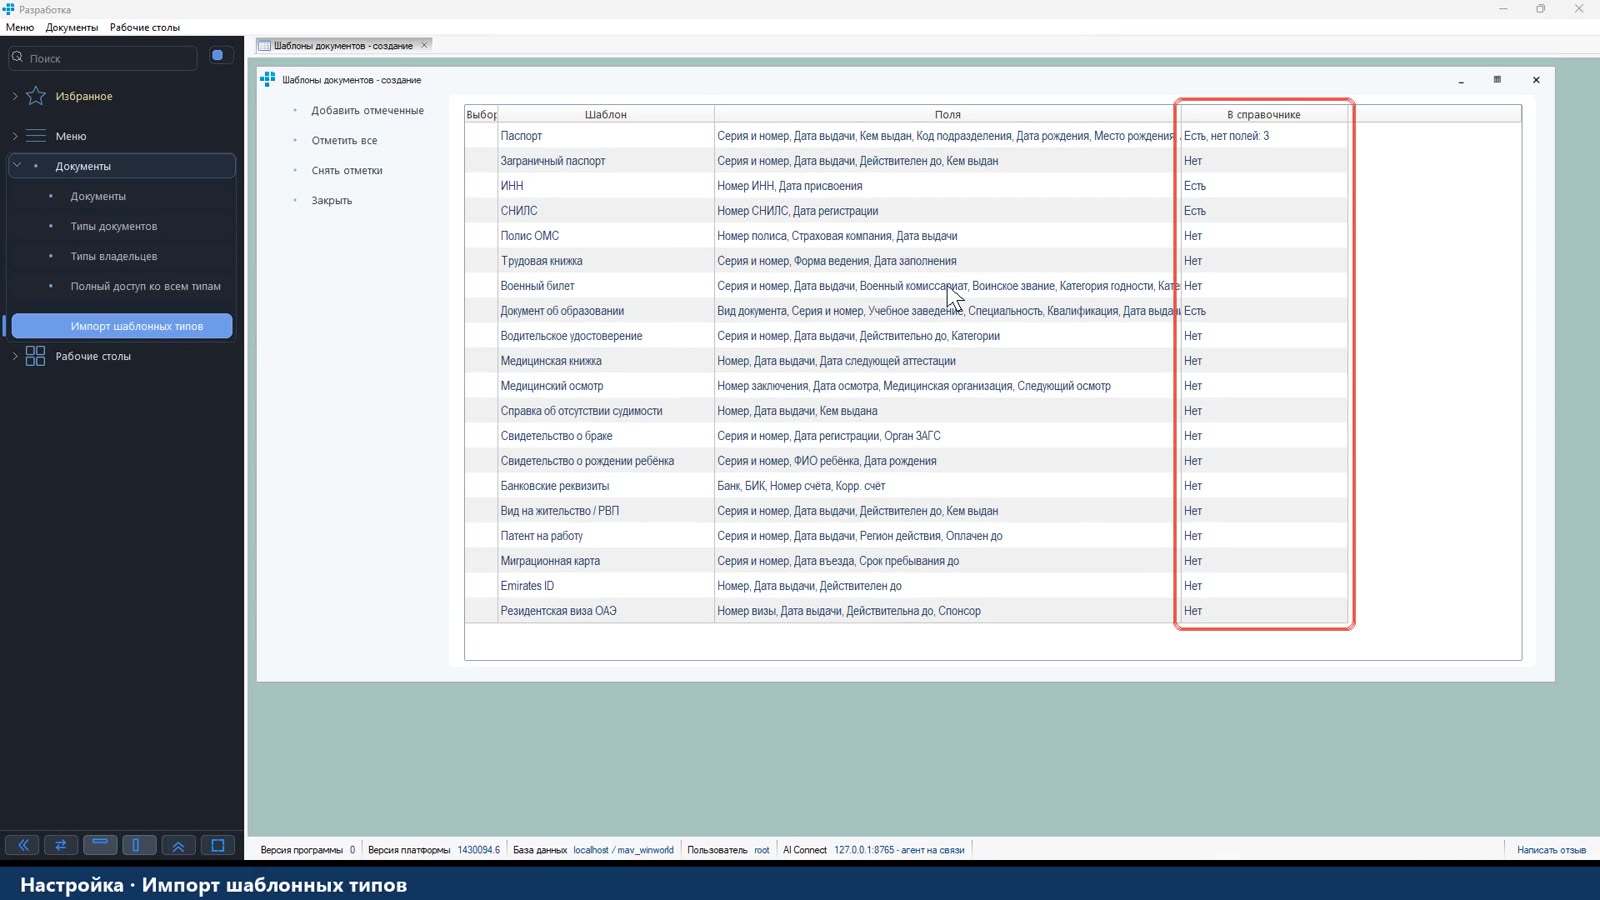
Task: Click the double left chevron collapse-sidebar icon
Action: pyautogui.click(x=22, y=845)
